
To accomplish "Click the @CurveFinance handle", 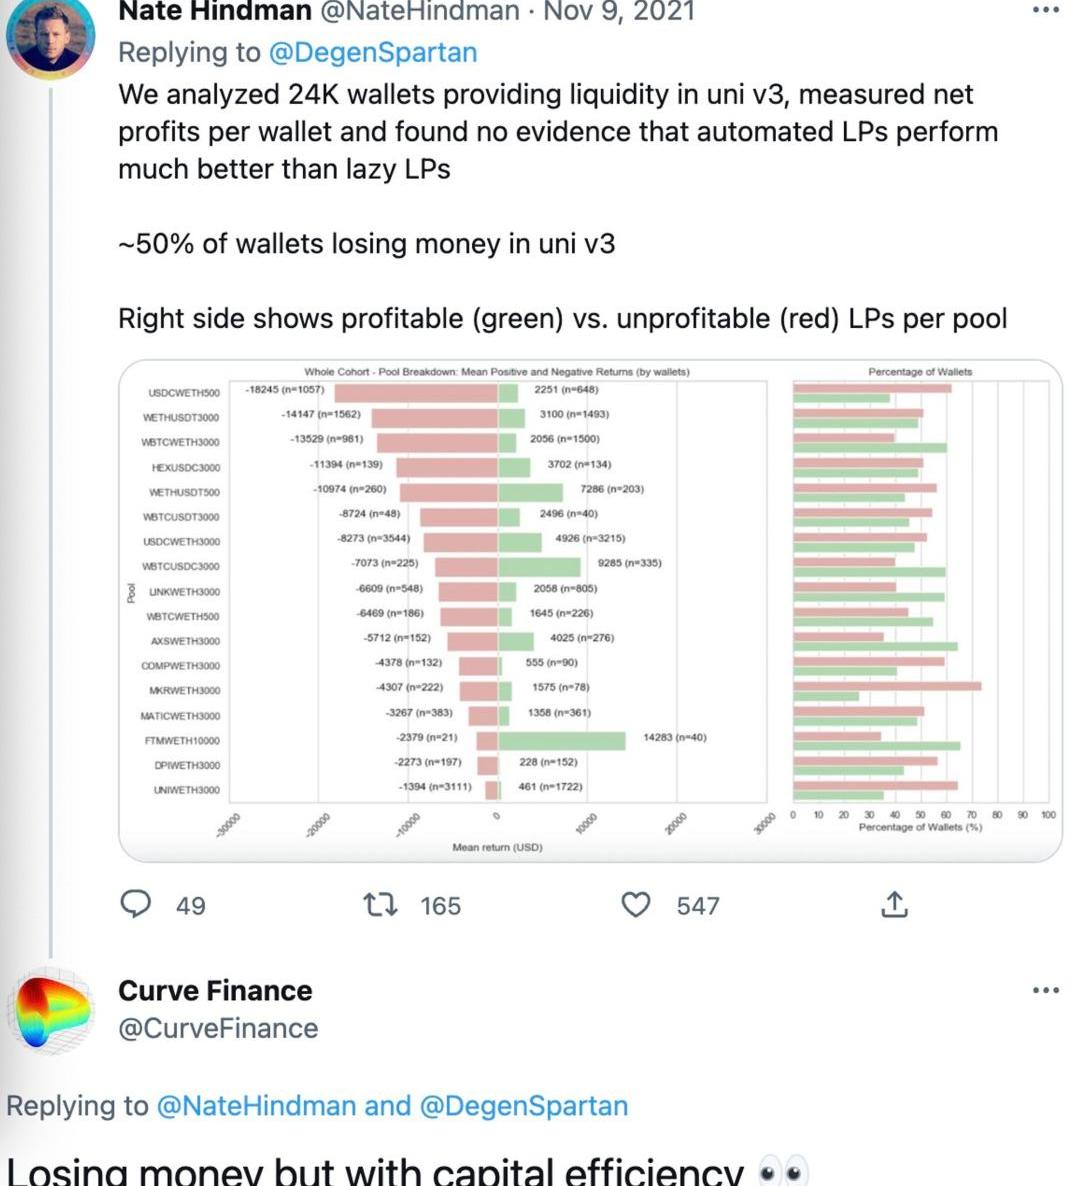I will 218,1028.
